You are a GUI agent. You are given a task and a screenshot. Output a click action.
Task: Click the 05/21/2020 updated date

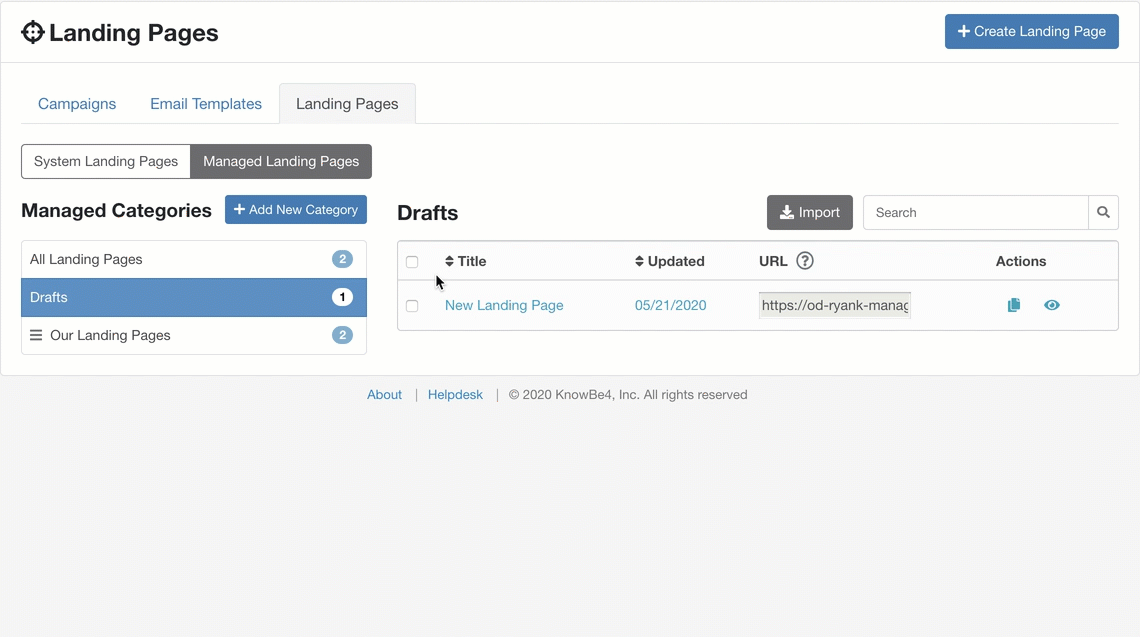click(x=670, y=305)
